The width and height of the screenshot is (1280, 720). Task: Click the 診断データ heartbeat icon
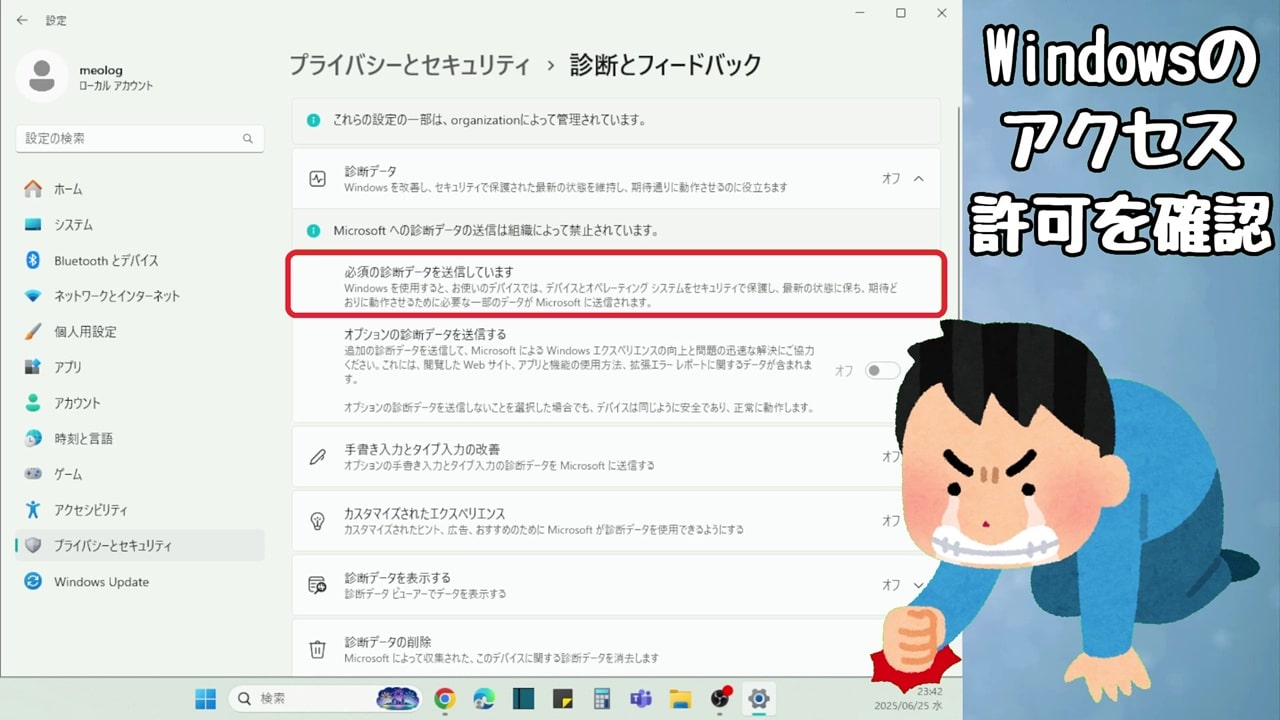pos(318,179)
